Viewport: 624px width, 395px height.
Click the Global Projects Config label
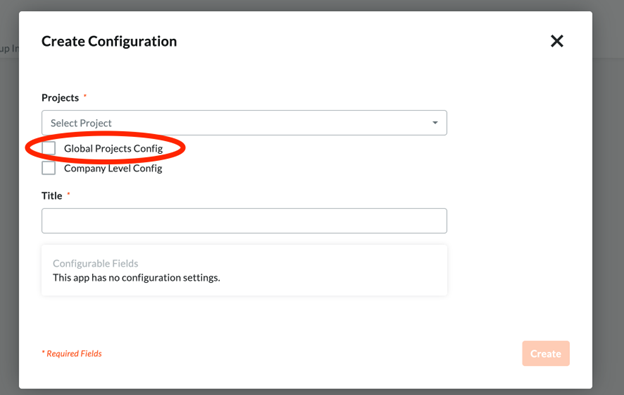113,148
